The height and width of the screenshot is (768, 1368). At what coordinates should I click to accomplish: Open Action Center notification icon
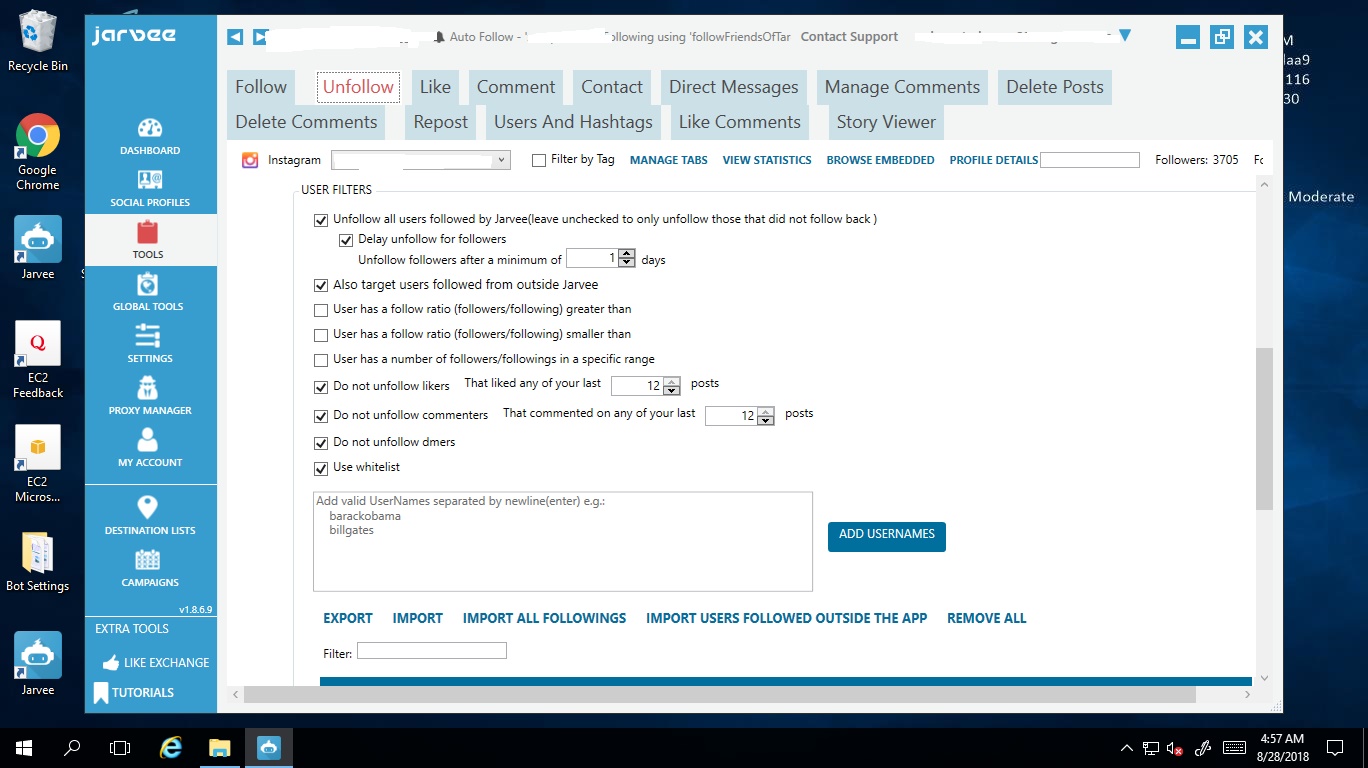click(1335, 747)
